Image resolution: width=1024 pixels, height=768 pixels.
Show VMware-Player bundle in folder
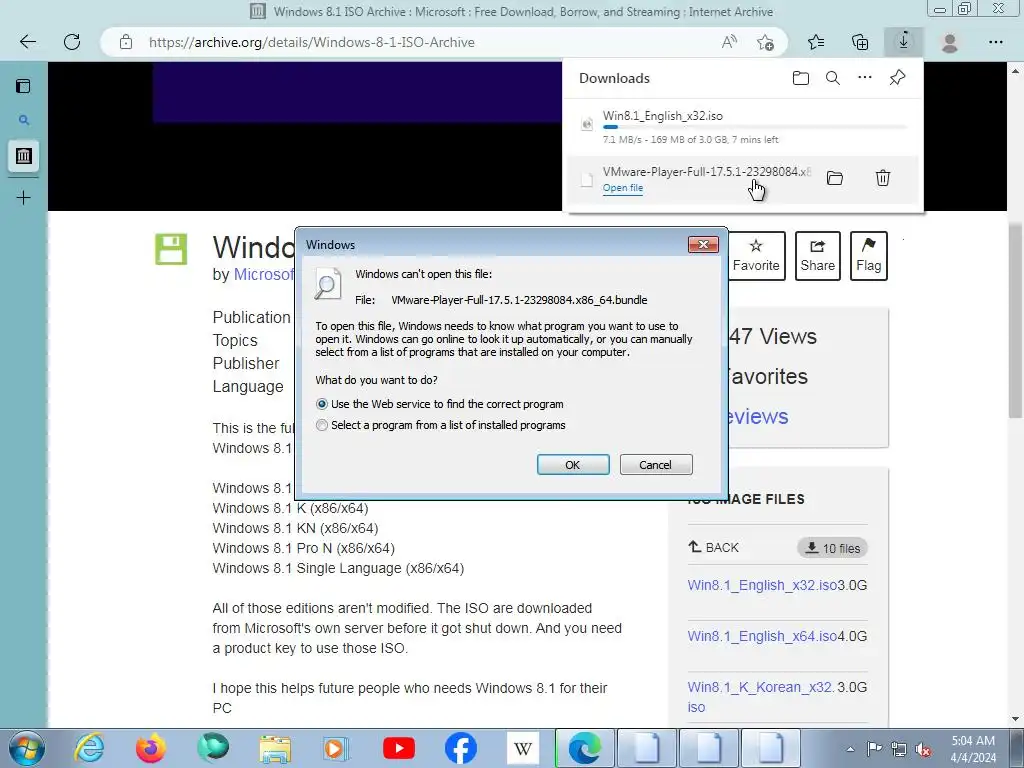835,178
